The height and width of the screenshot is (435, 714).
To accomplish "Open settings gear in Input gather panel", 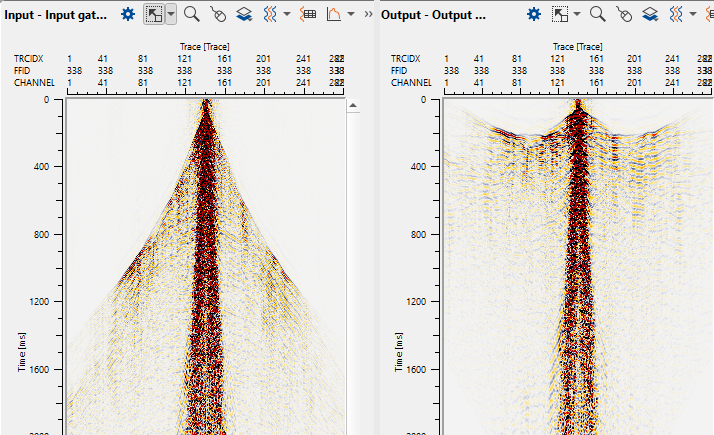I will 128,14.
